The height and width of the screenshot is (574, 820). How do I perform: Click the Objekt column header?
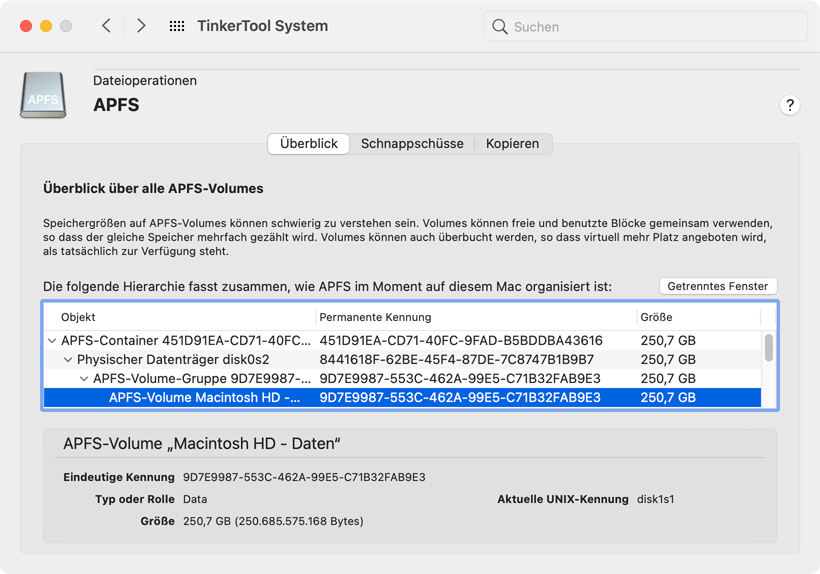180,317
